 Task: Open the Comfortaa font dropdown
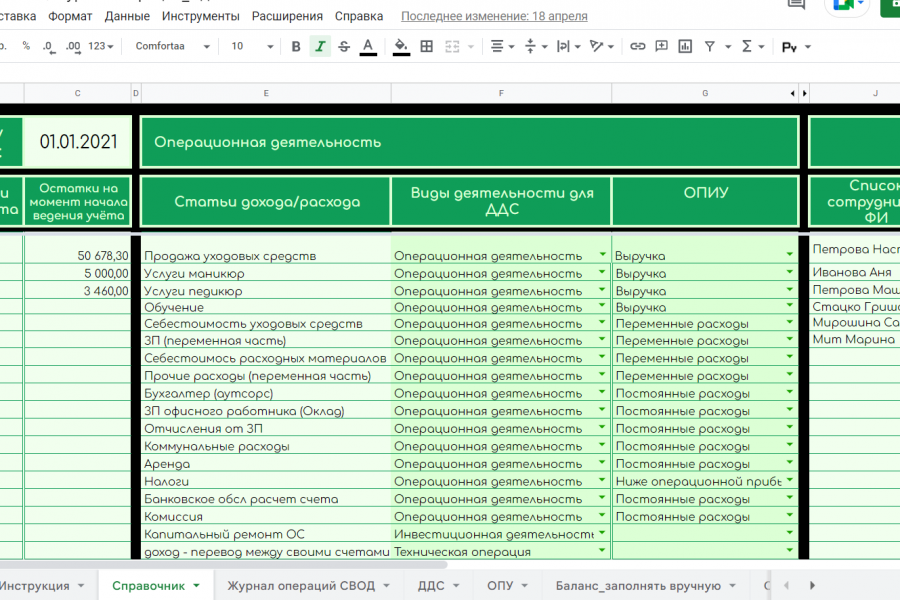(x=173, y=47)
